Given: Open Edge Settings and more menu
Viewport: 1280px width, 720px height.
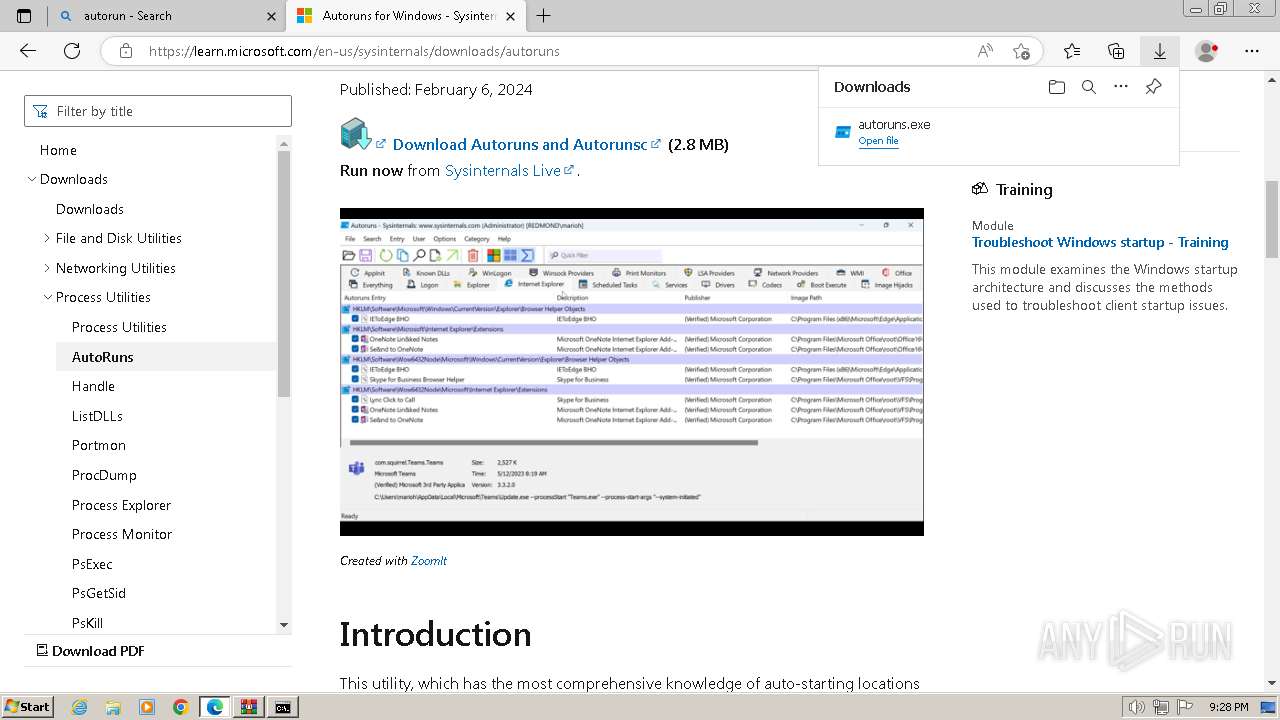Looking at the screenshot, I should click(x=1252, y=51).
